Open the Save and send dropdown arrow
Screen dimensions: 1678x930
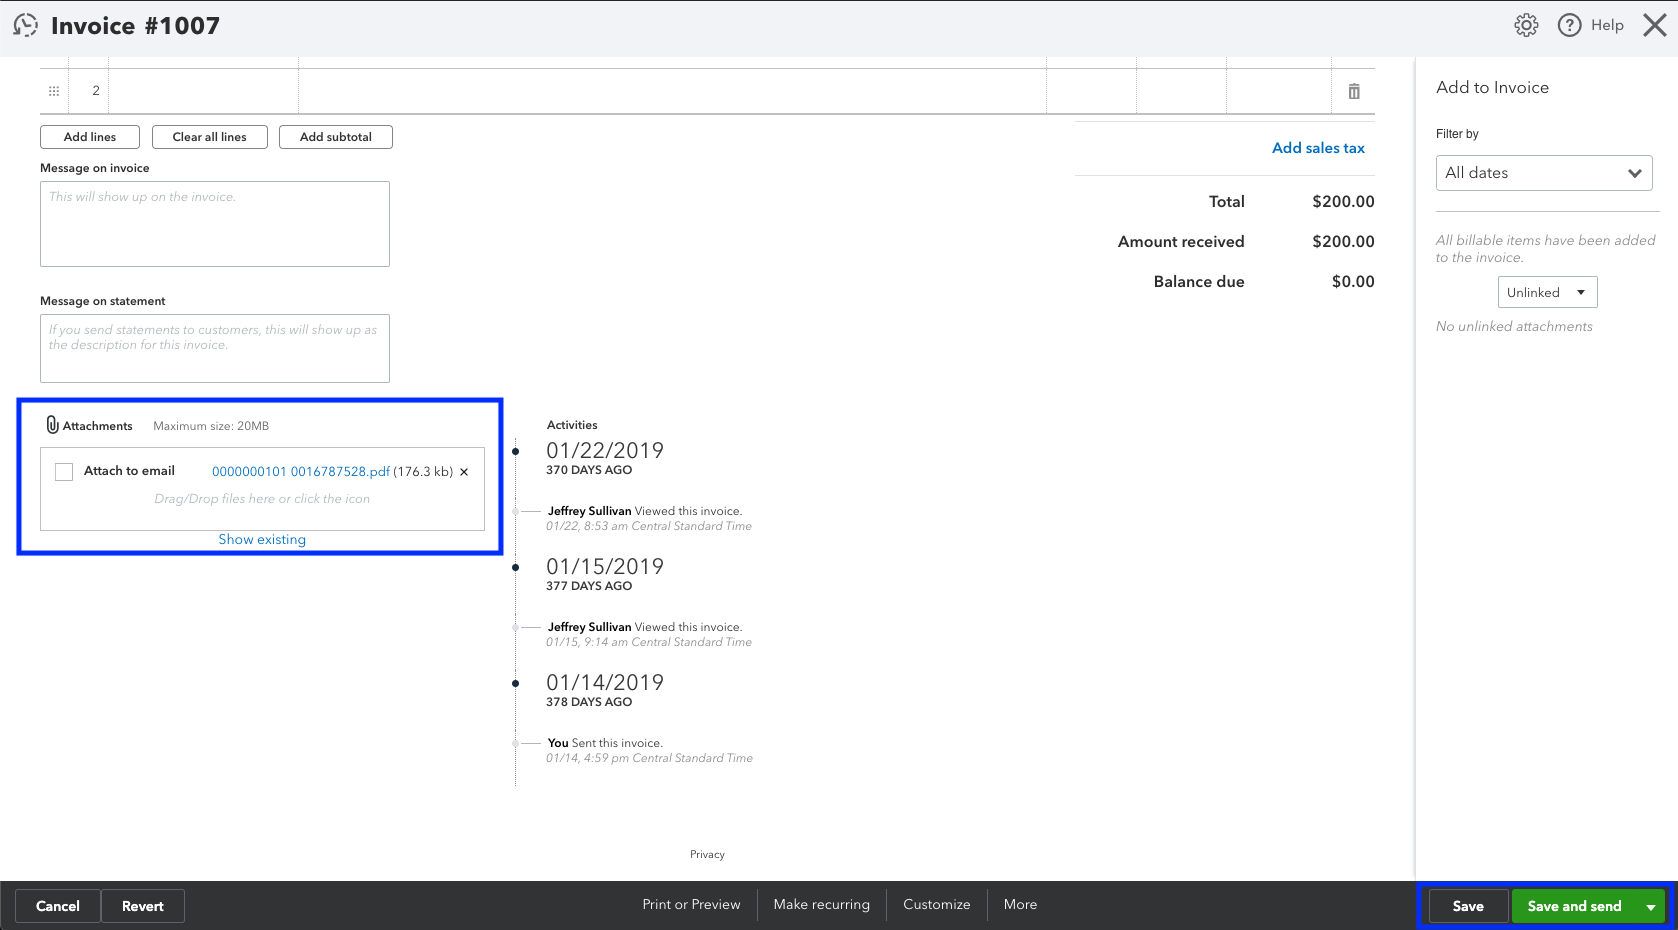pyautogui.click(x=1651, y=907)
